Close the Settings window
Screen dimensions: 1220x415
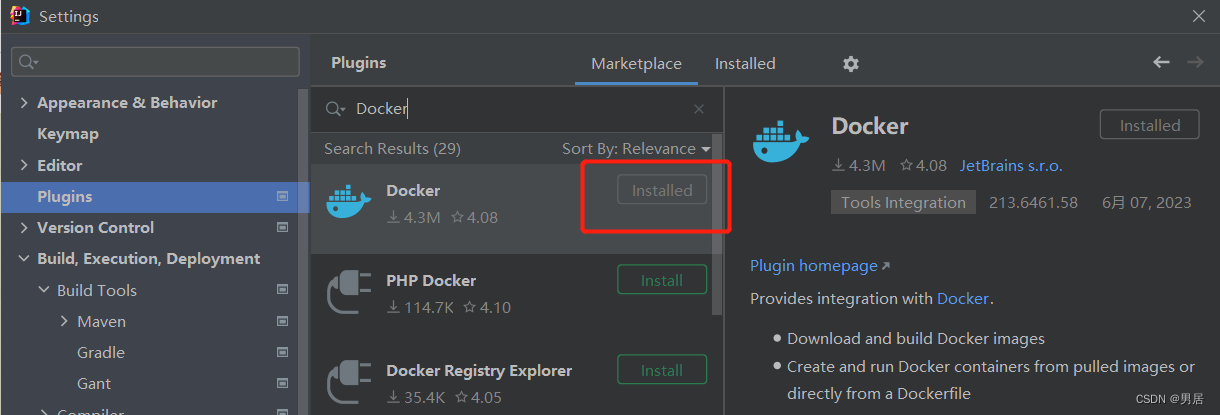tap(1199, 16)
